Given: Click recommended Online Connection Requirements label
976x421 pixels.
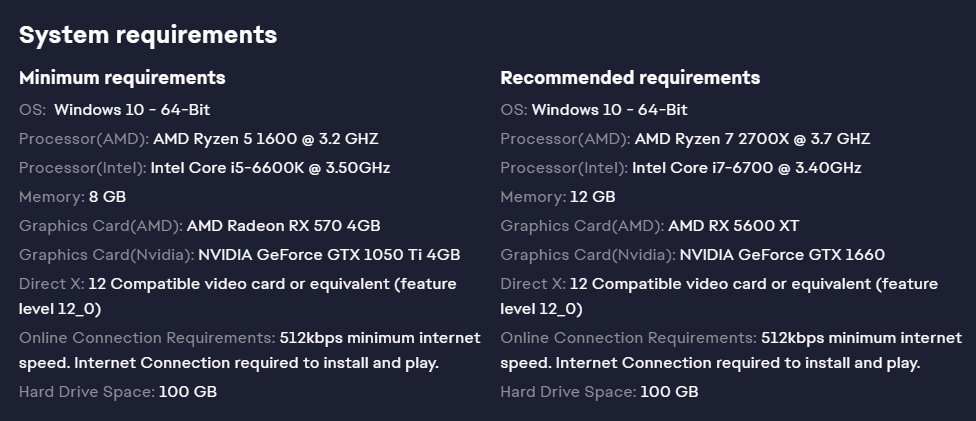Looking at the screenshot, I should tap(629, 338).
